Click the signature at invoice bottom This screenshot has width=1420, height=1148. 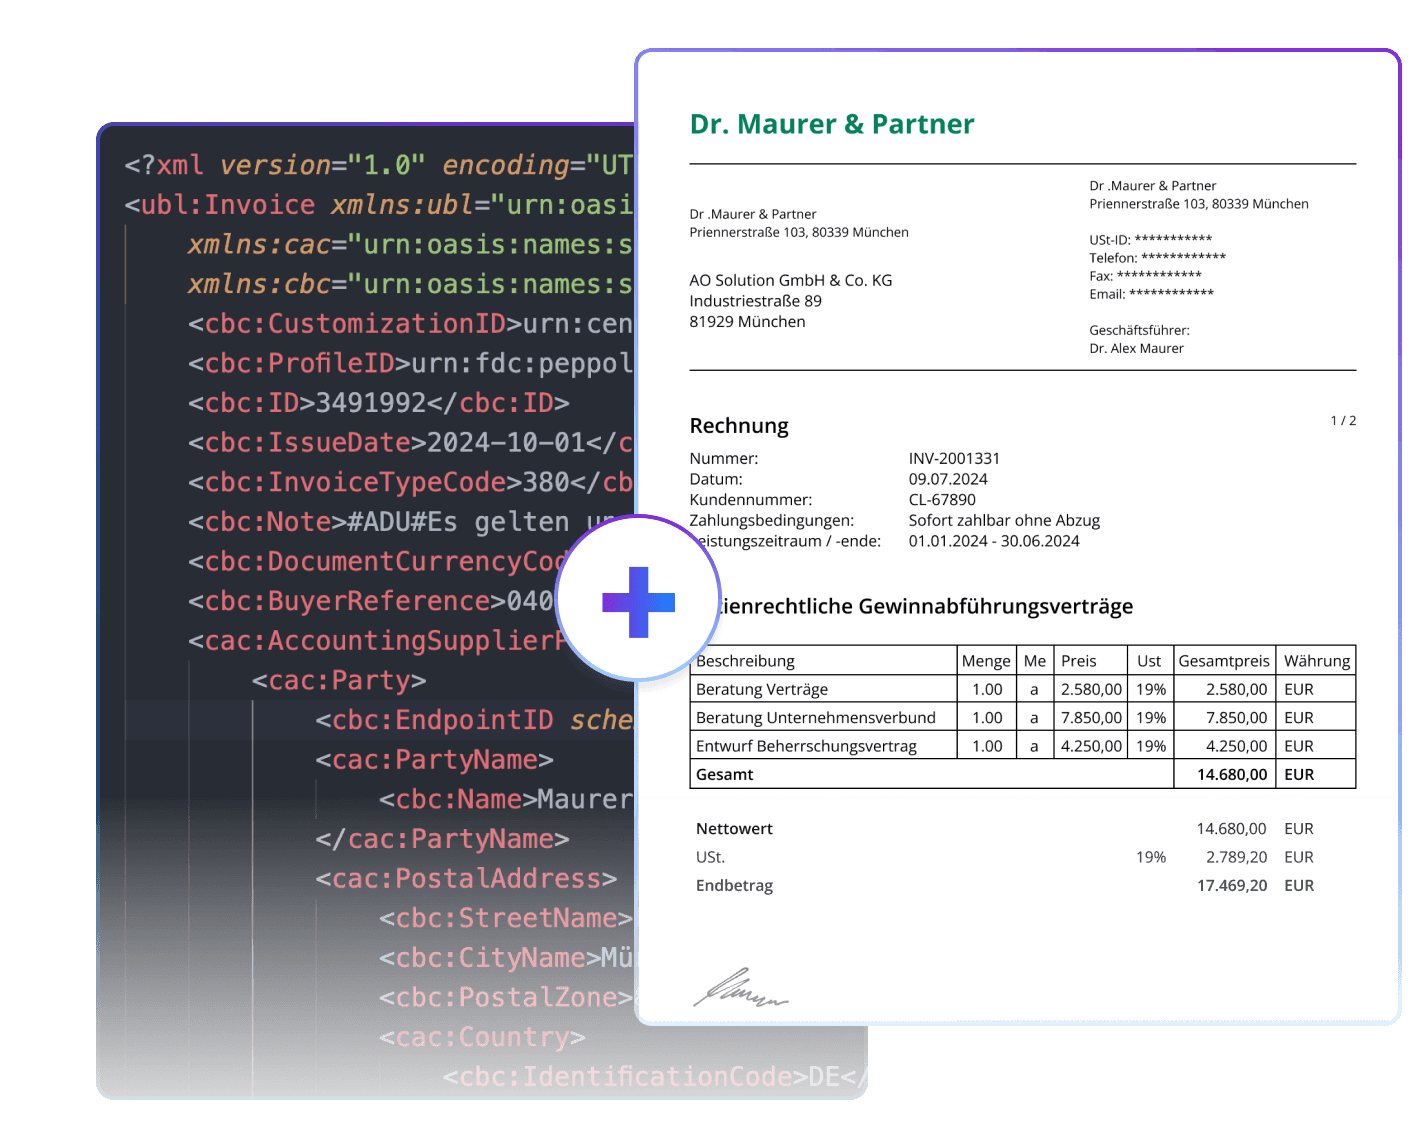[740, 988]
